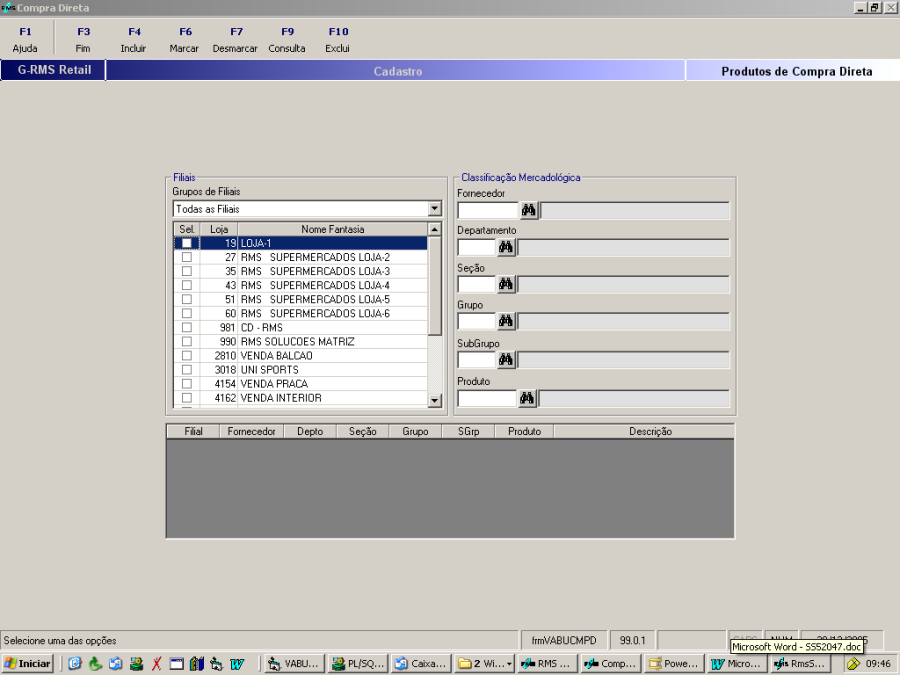Image resolution: width=900 pixels, height=675 pixels.
Task: Open grouped 2 Windows Explorer taskbar button
Action: pos(485,664)
